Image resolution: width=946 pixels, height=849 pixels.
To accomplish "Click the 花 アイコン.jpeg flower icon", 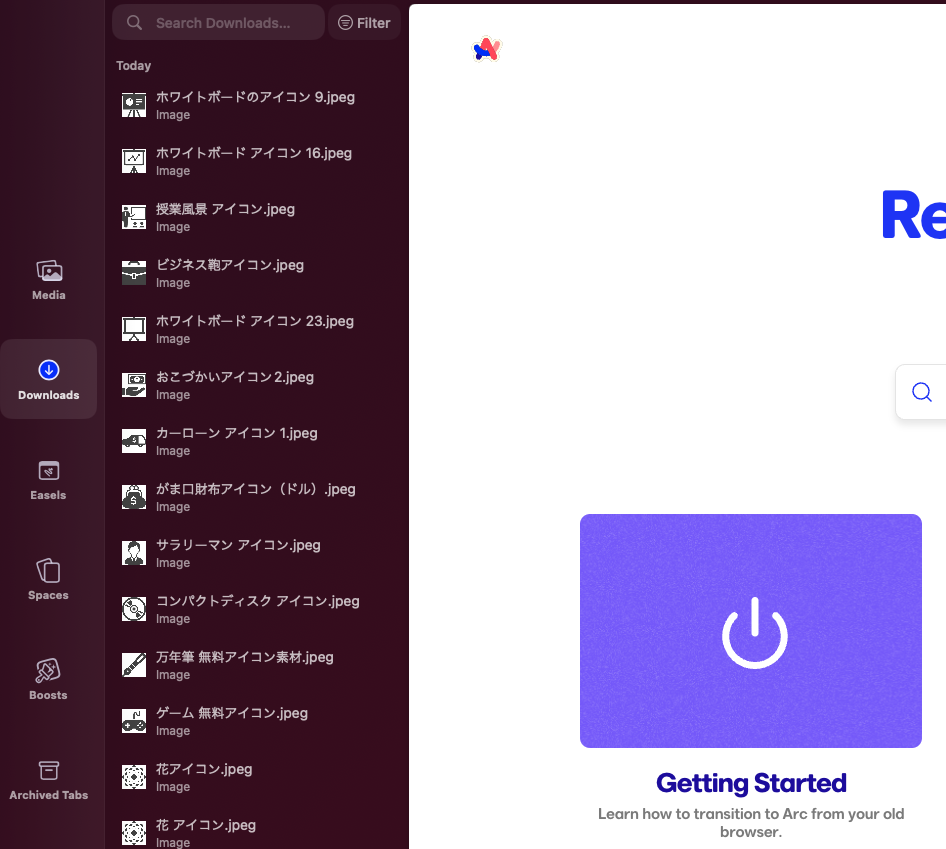I will pyautogui.click(x=134, y=833).
